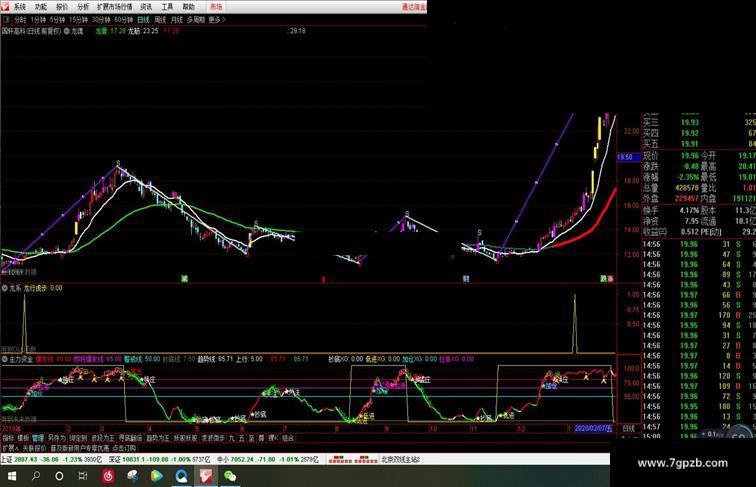Viewport: 756px width, 487px height.
Task: Open the 工具 menu
Action: pyautogui.click(x=167, y=7)
